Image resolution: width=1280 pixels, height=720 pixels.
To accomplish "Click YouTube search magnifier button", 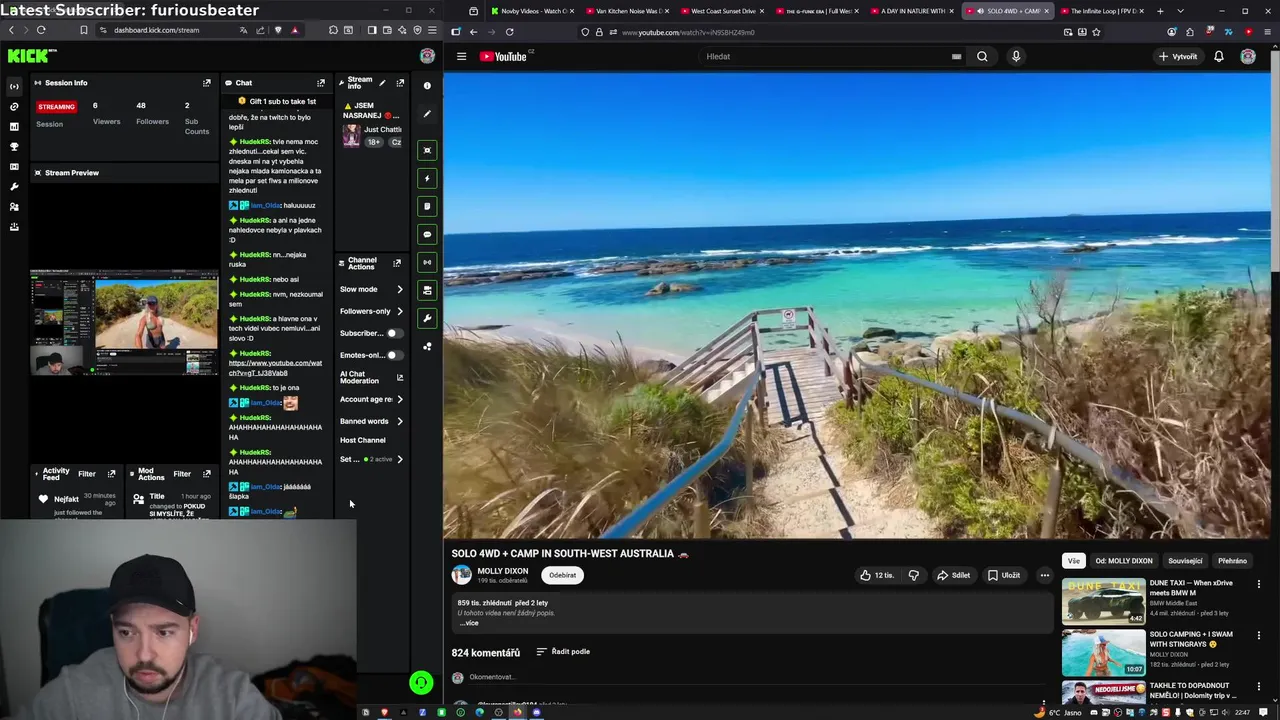I will 982,57.
